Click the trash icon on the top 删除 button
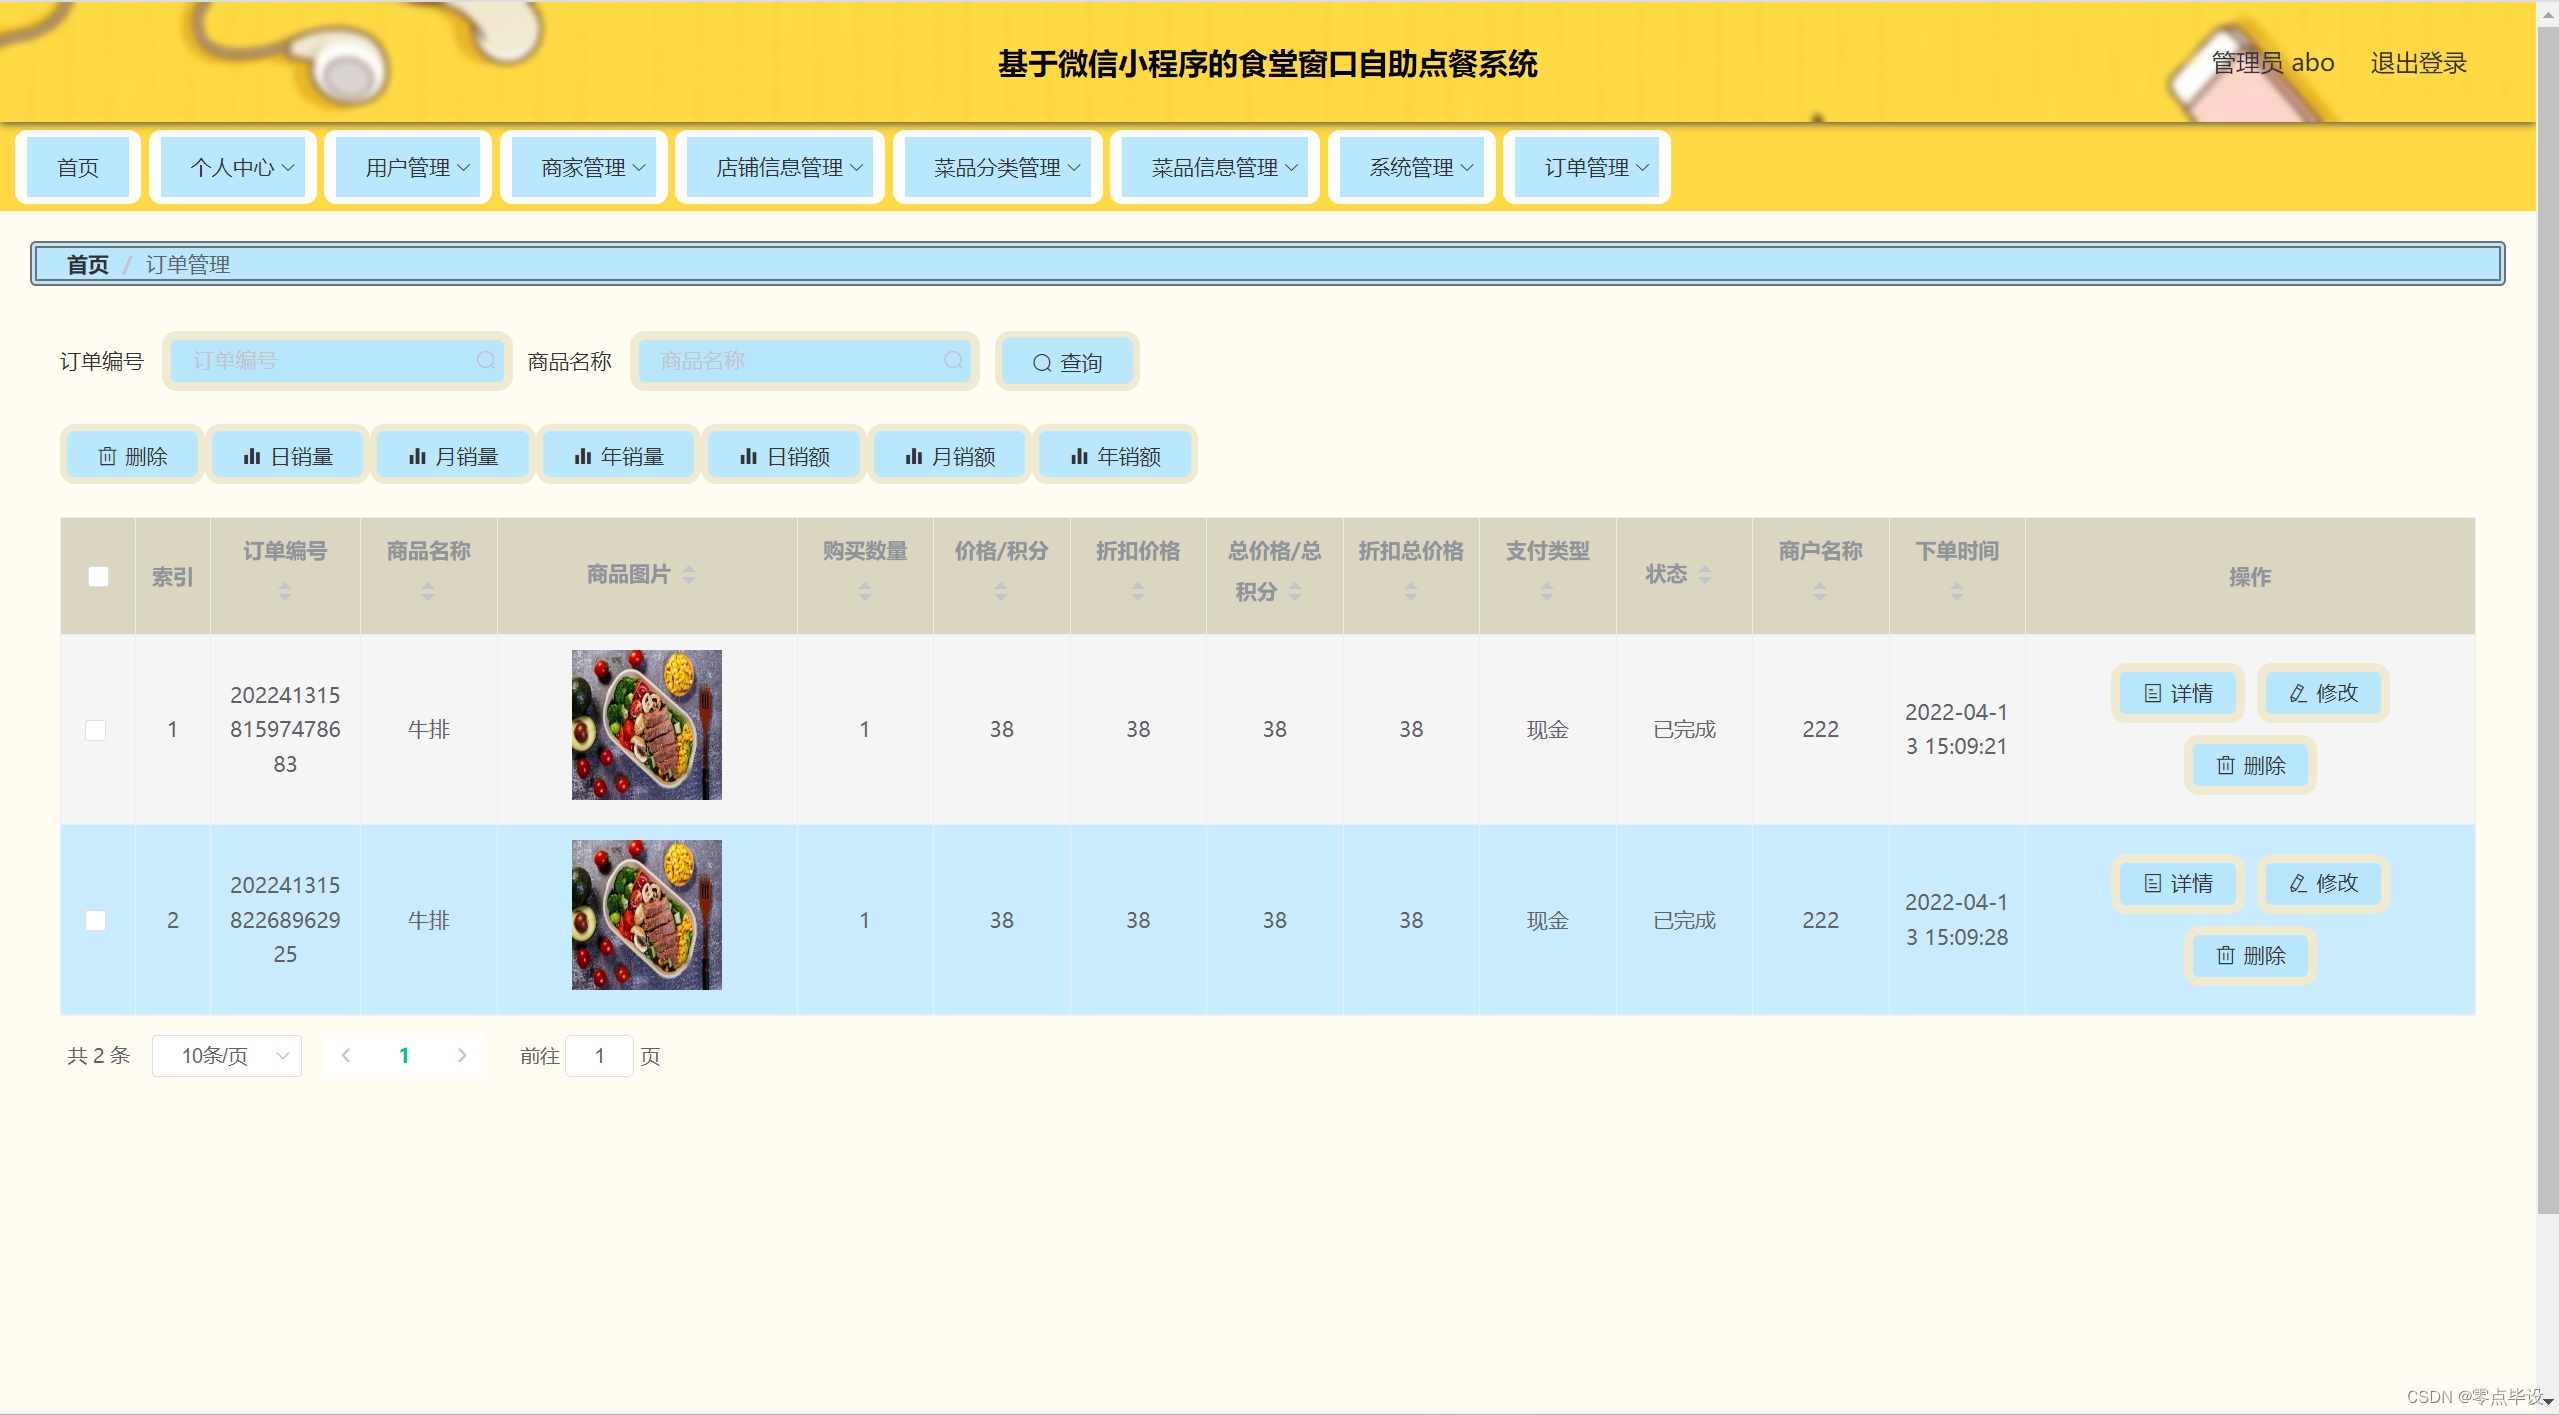The image size is (2559, 1415). pyautogui.click(x=107, y=457)
